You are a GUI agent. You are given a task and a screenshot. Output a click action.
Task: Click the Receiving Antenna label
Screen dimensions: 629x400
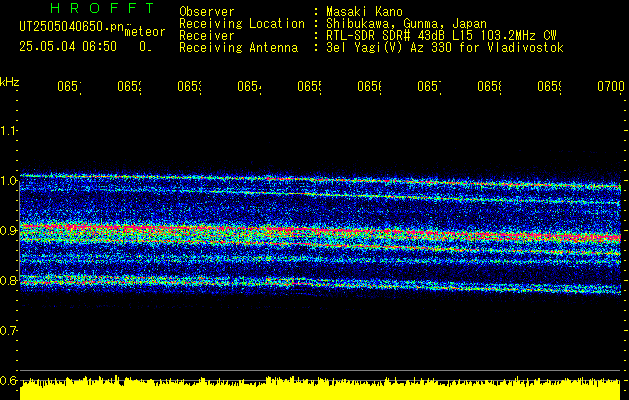click(x=238, y=48)
